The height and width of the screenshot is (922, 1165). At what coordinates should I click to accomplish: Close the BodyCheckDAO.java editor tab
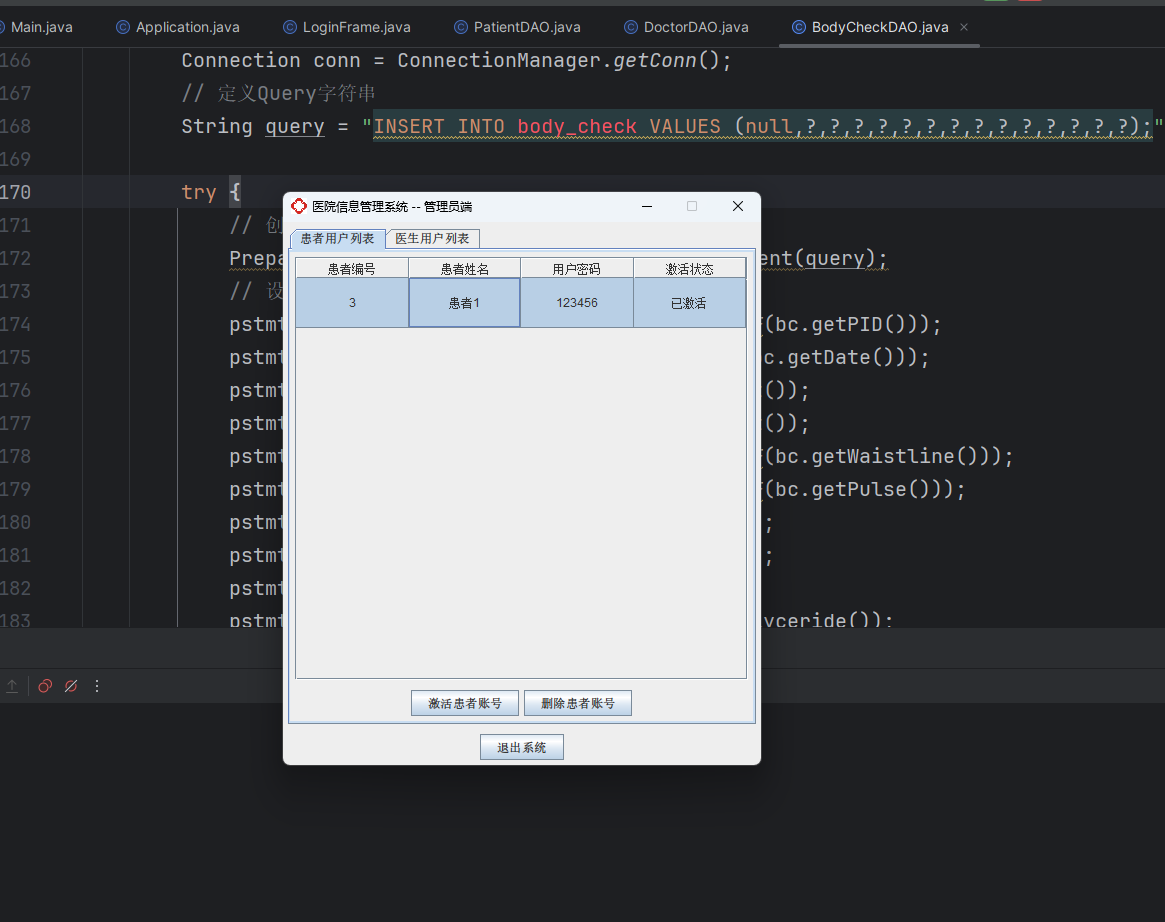964,27
